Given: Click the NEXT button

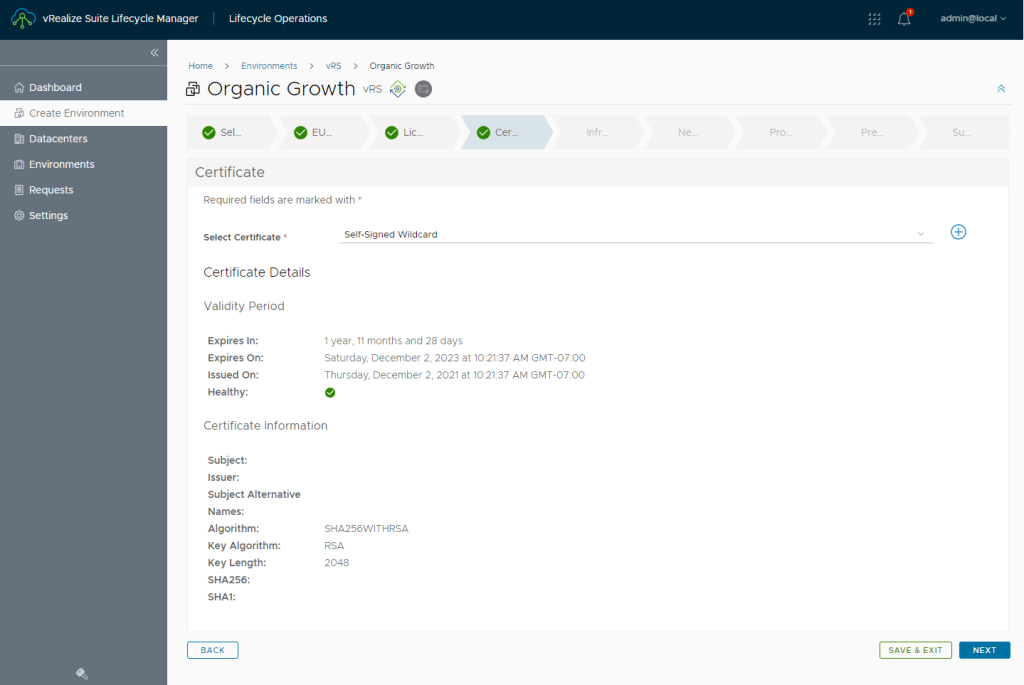Looking at the screenshot, I should 984,650.
